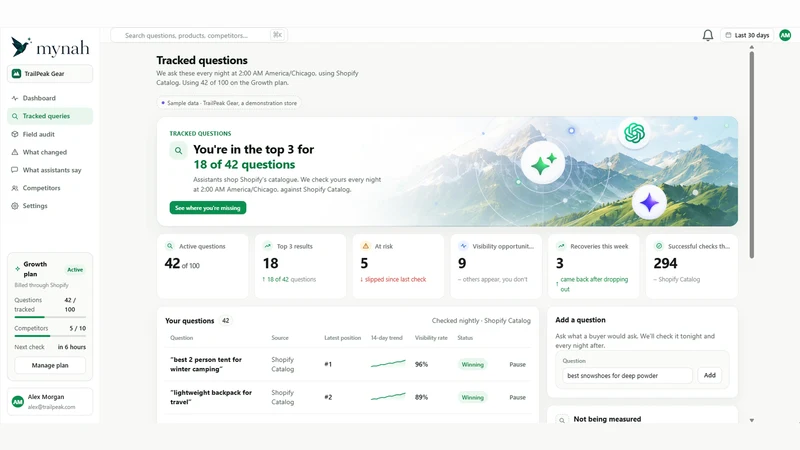800x450 pixels.
Task: Pause the lightweight backpack question
Action: click(x=517, y=397)
